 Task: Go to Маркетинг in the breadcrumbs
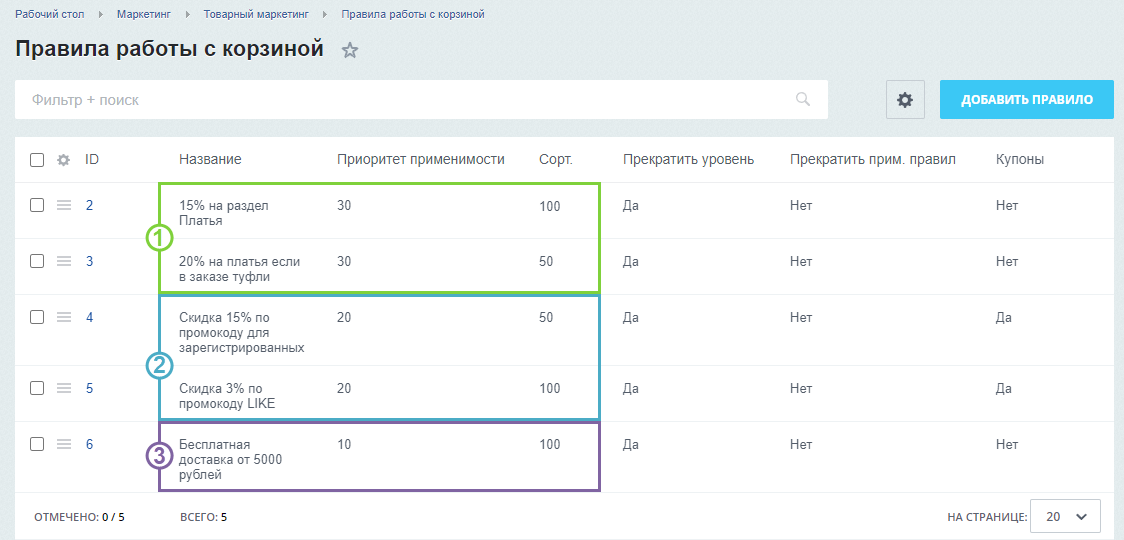144,15
